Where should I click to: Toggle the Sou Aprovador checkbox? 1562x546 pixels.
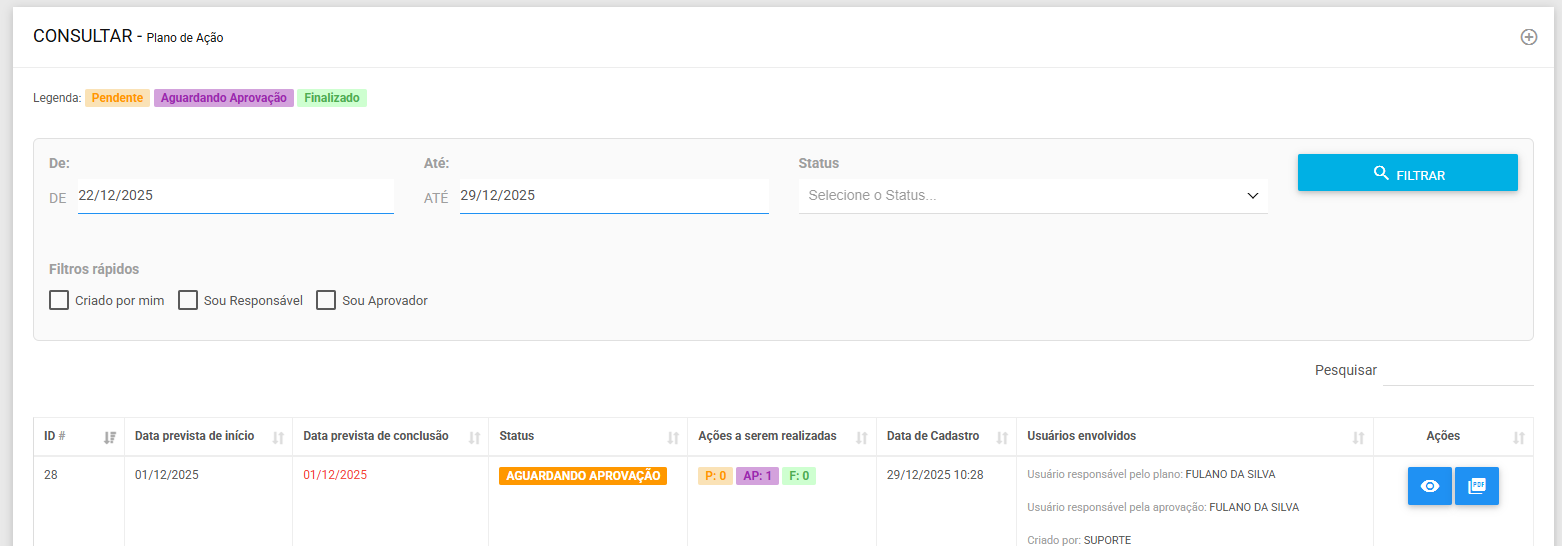click(326, 300)
